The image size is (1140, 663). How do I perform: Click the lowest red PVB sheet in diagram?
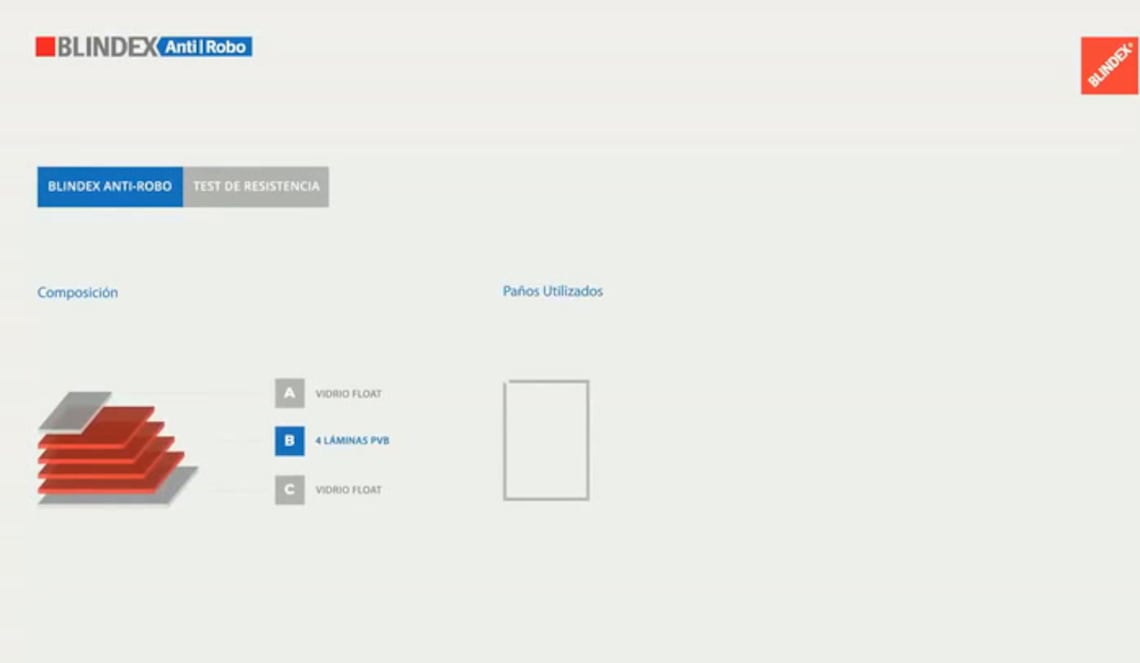coord(100,487)
